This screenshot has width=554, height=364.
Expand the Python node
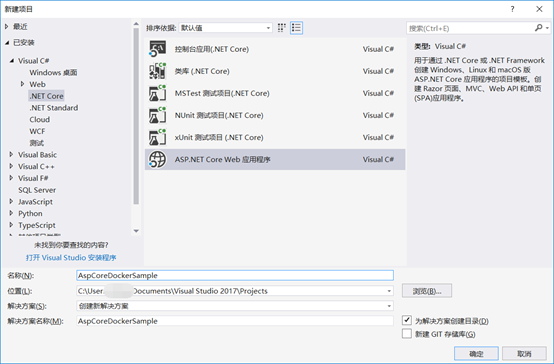[11, 213]
